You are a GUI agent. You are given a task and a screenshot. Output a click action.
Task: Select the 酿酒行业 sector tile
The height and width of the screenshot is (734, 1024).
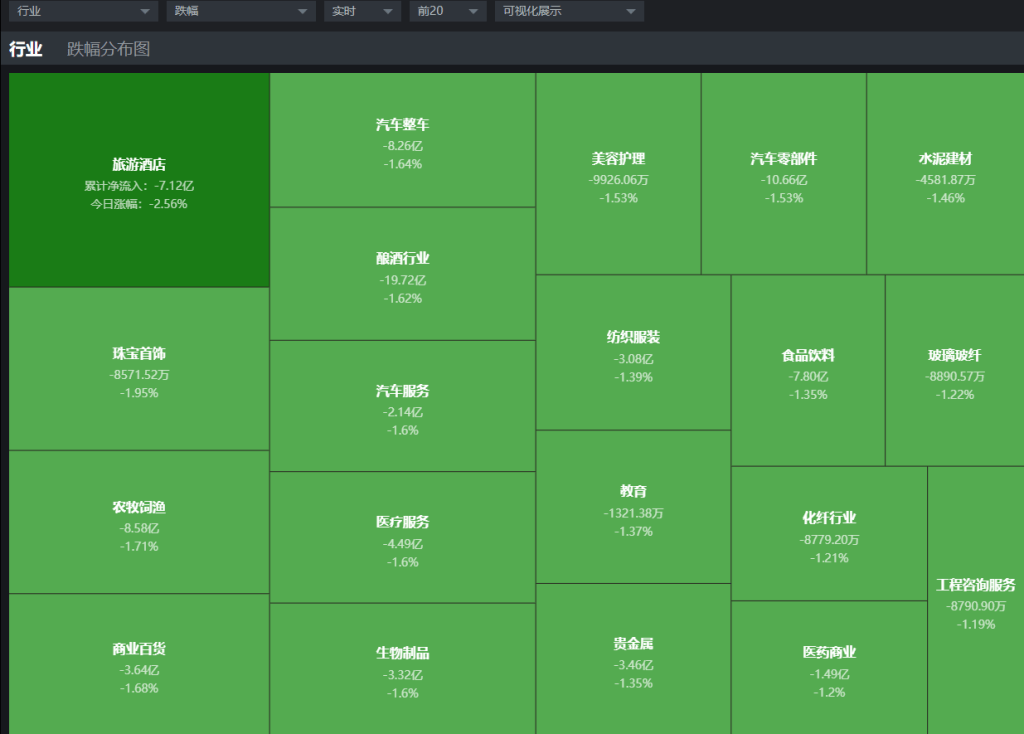(403, 275)
